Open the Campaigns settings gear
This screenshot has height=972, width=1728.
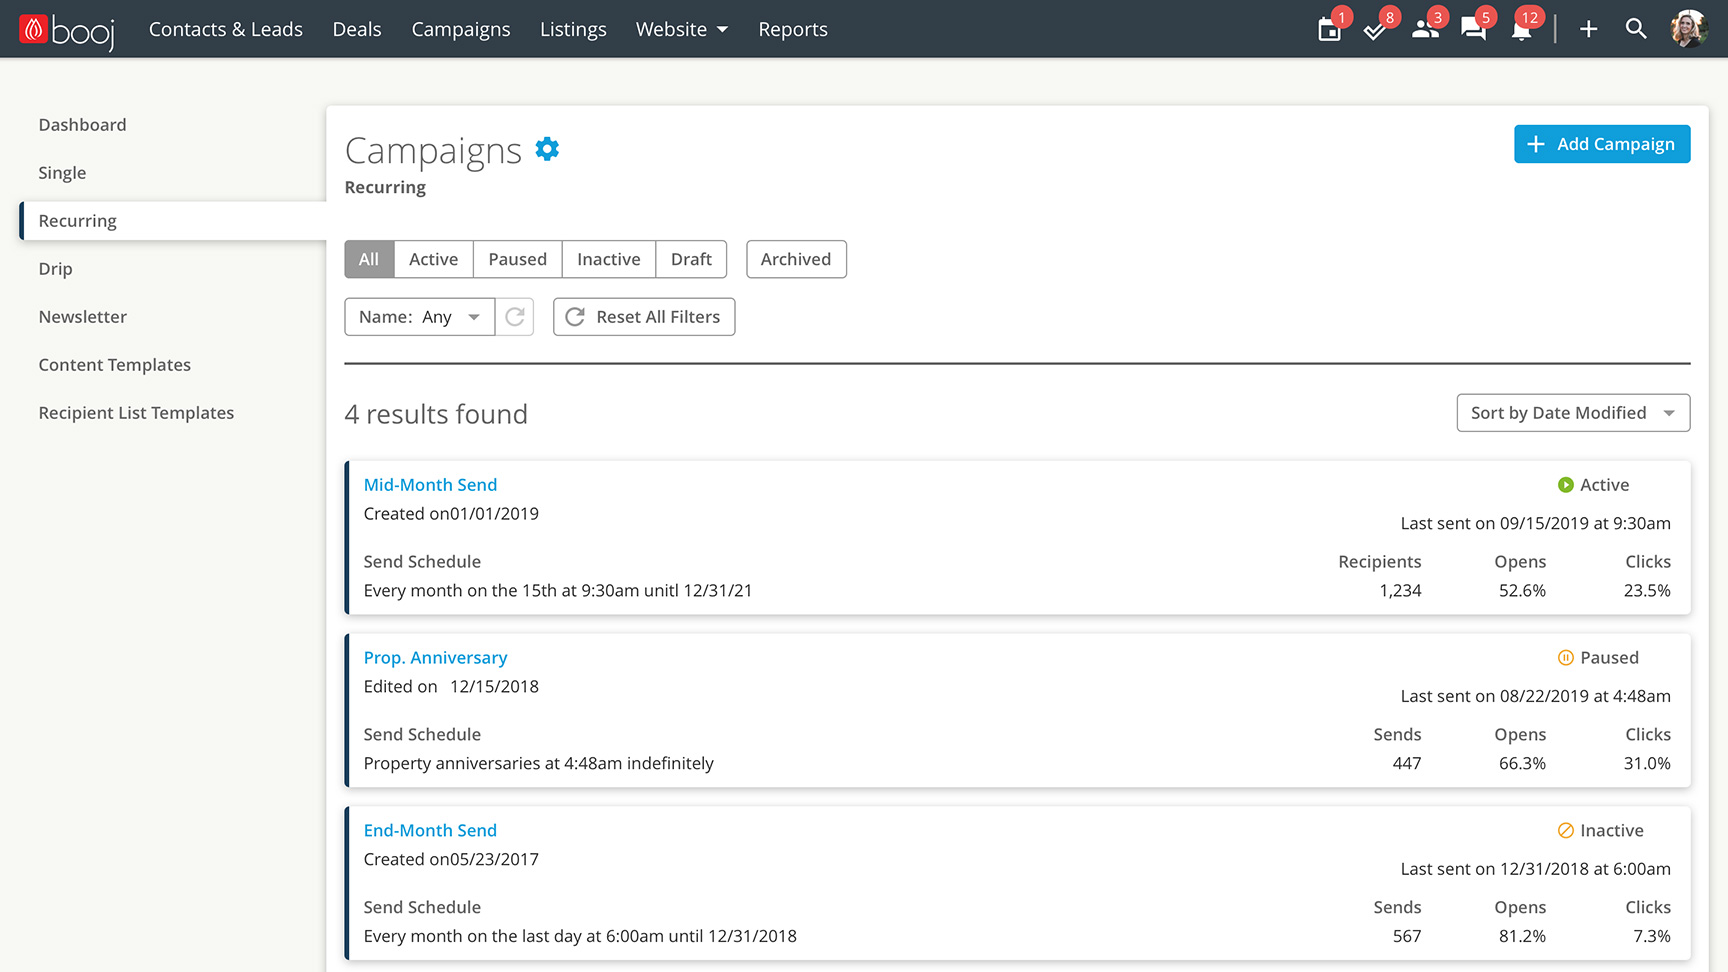547,149
